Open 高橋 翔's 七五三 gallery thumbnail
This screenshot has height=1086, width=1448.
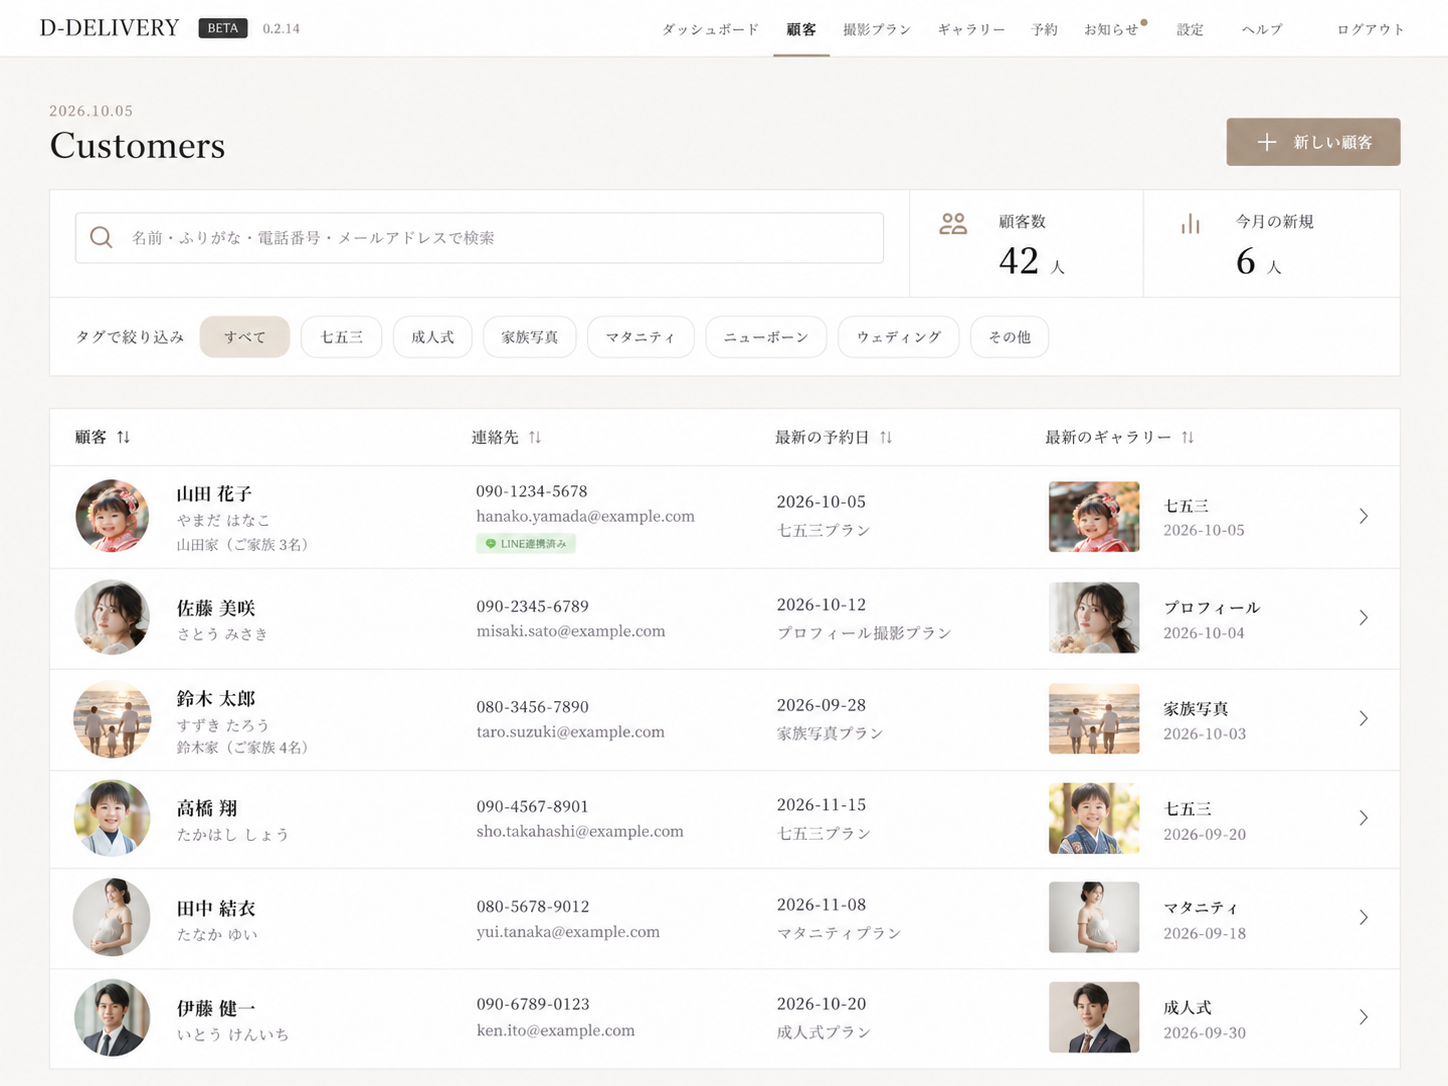pyautogui.click(x=1094, y=818)
